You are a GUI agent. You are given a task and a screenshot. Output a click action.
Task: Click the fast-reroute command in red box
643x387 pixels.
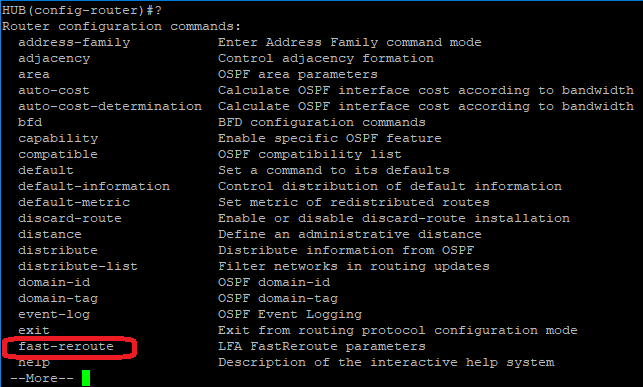coord(66,346)
